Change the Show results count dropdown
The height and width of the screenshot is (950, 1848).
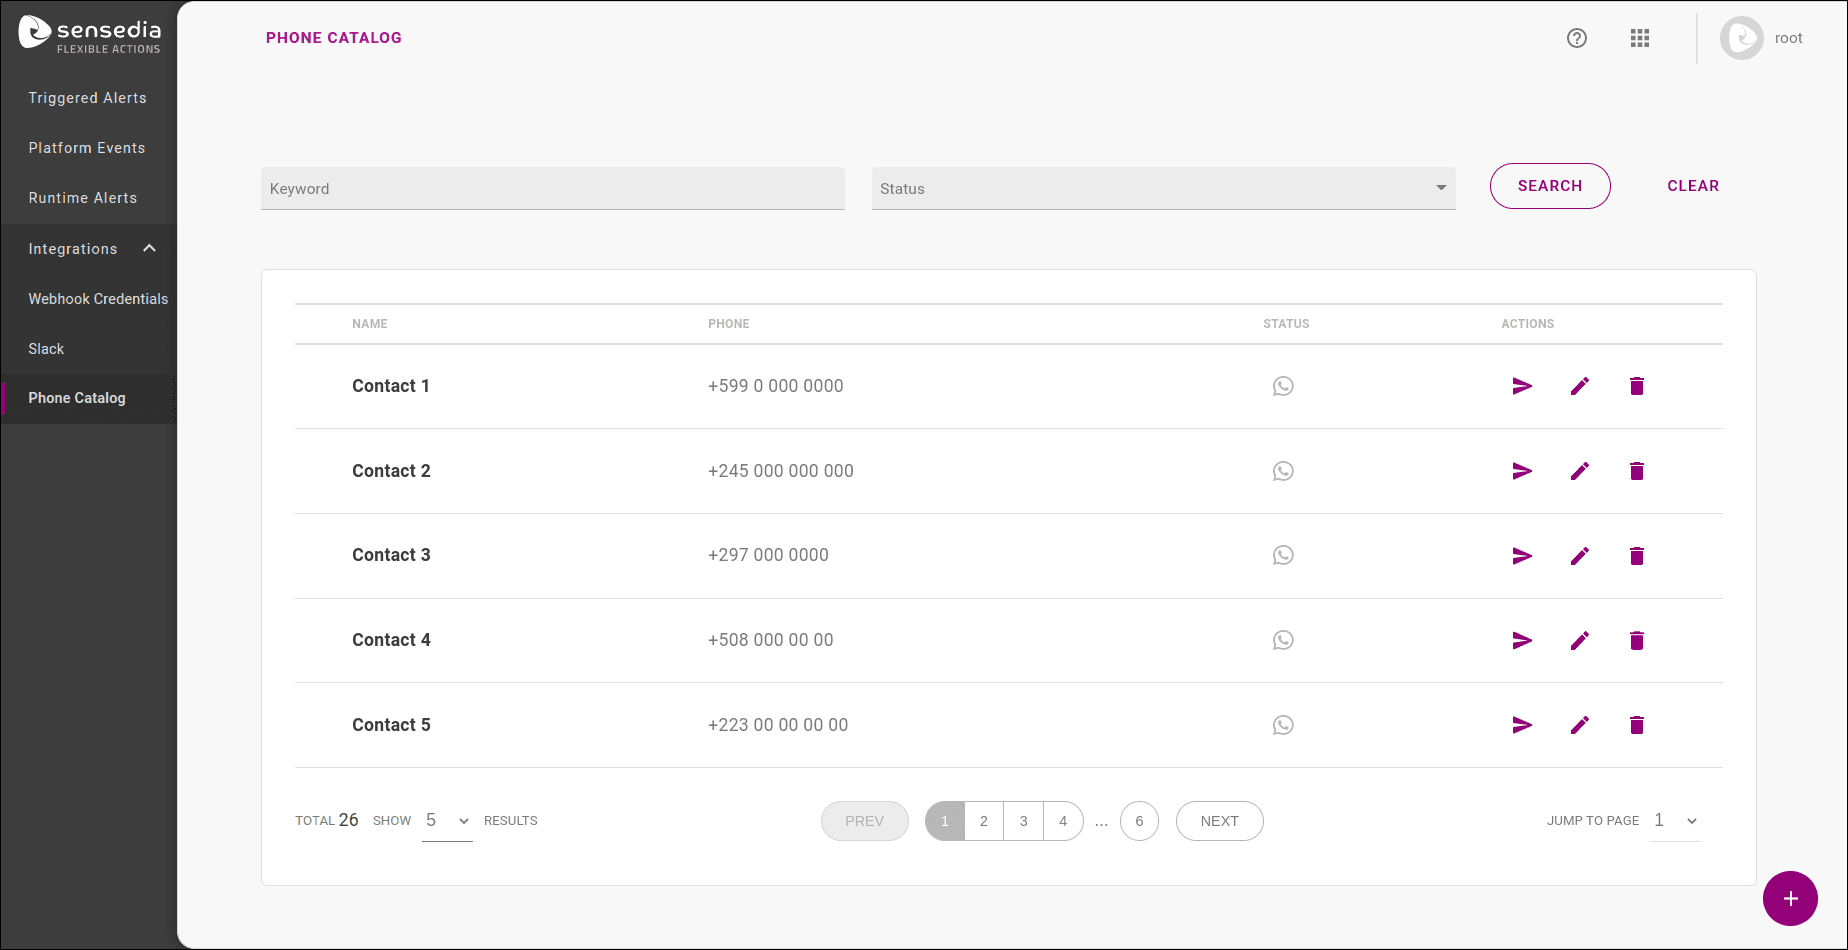pos(446,820)
